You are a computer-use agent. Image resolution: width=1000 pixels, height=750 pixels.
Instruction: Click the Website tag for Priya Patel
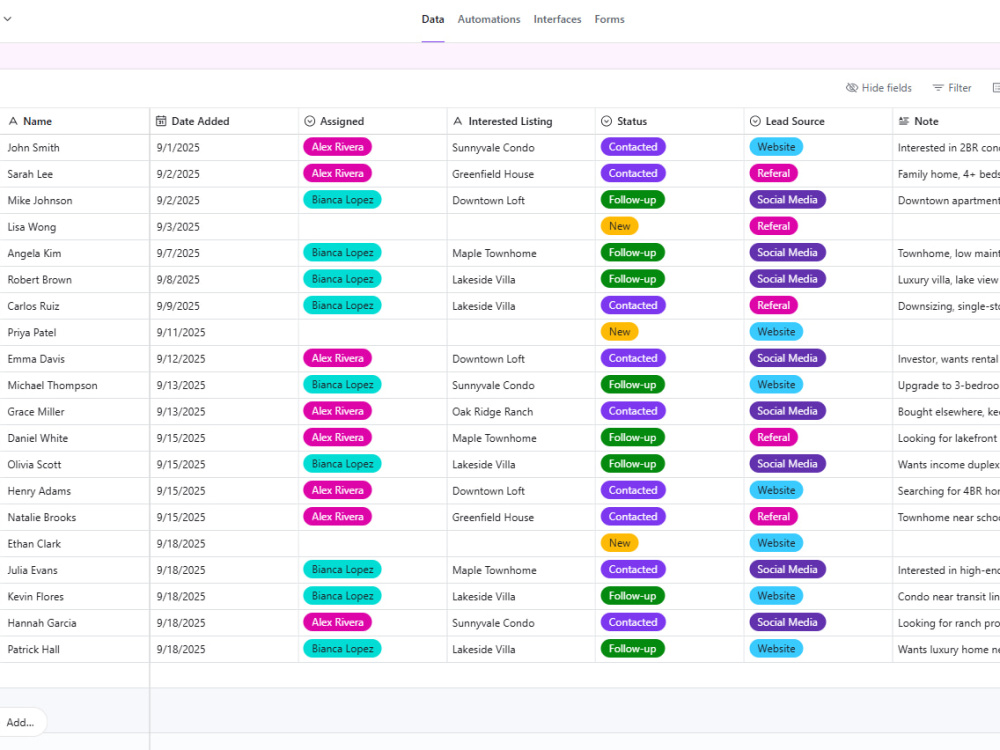click(x=776, y=332)
